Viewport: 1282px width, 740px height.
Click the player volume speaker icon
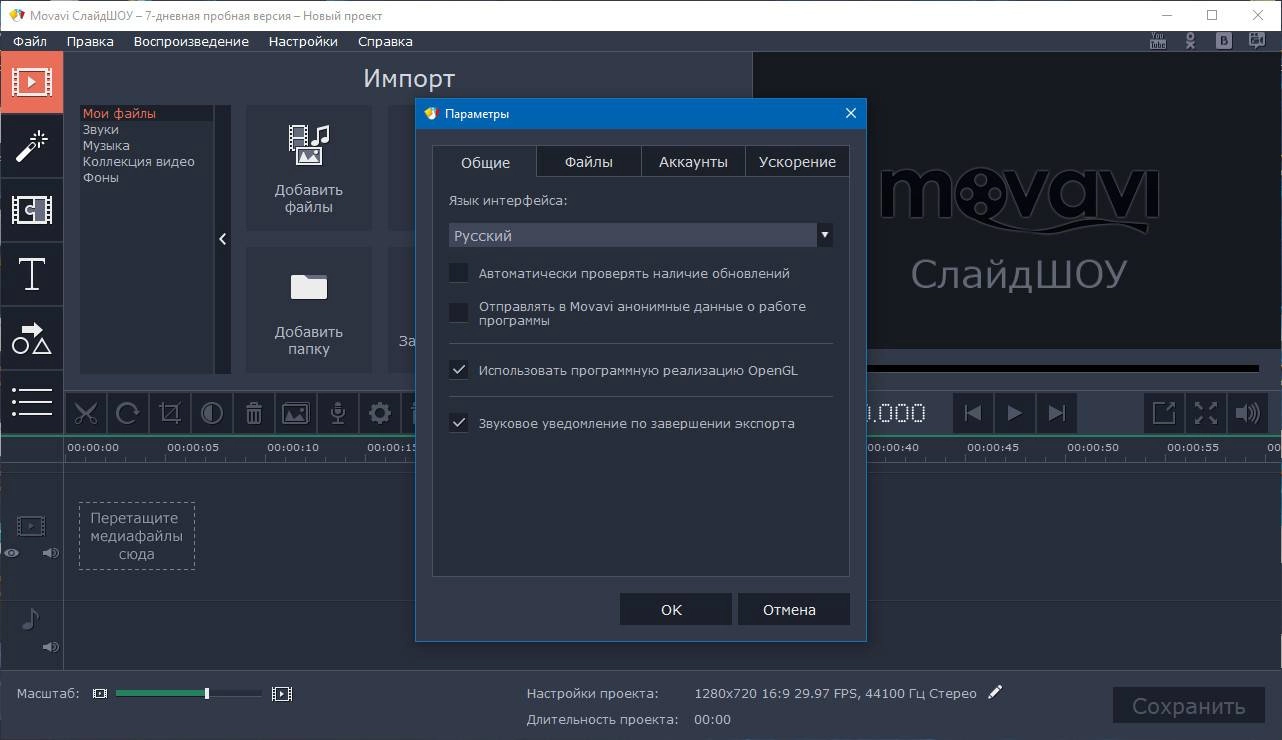1248,412
